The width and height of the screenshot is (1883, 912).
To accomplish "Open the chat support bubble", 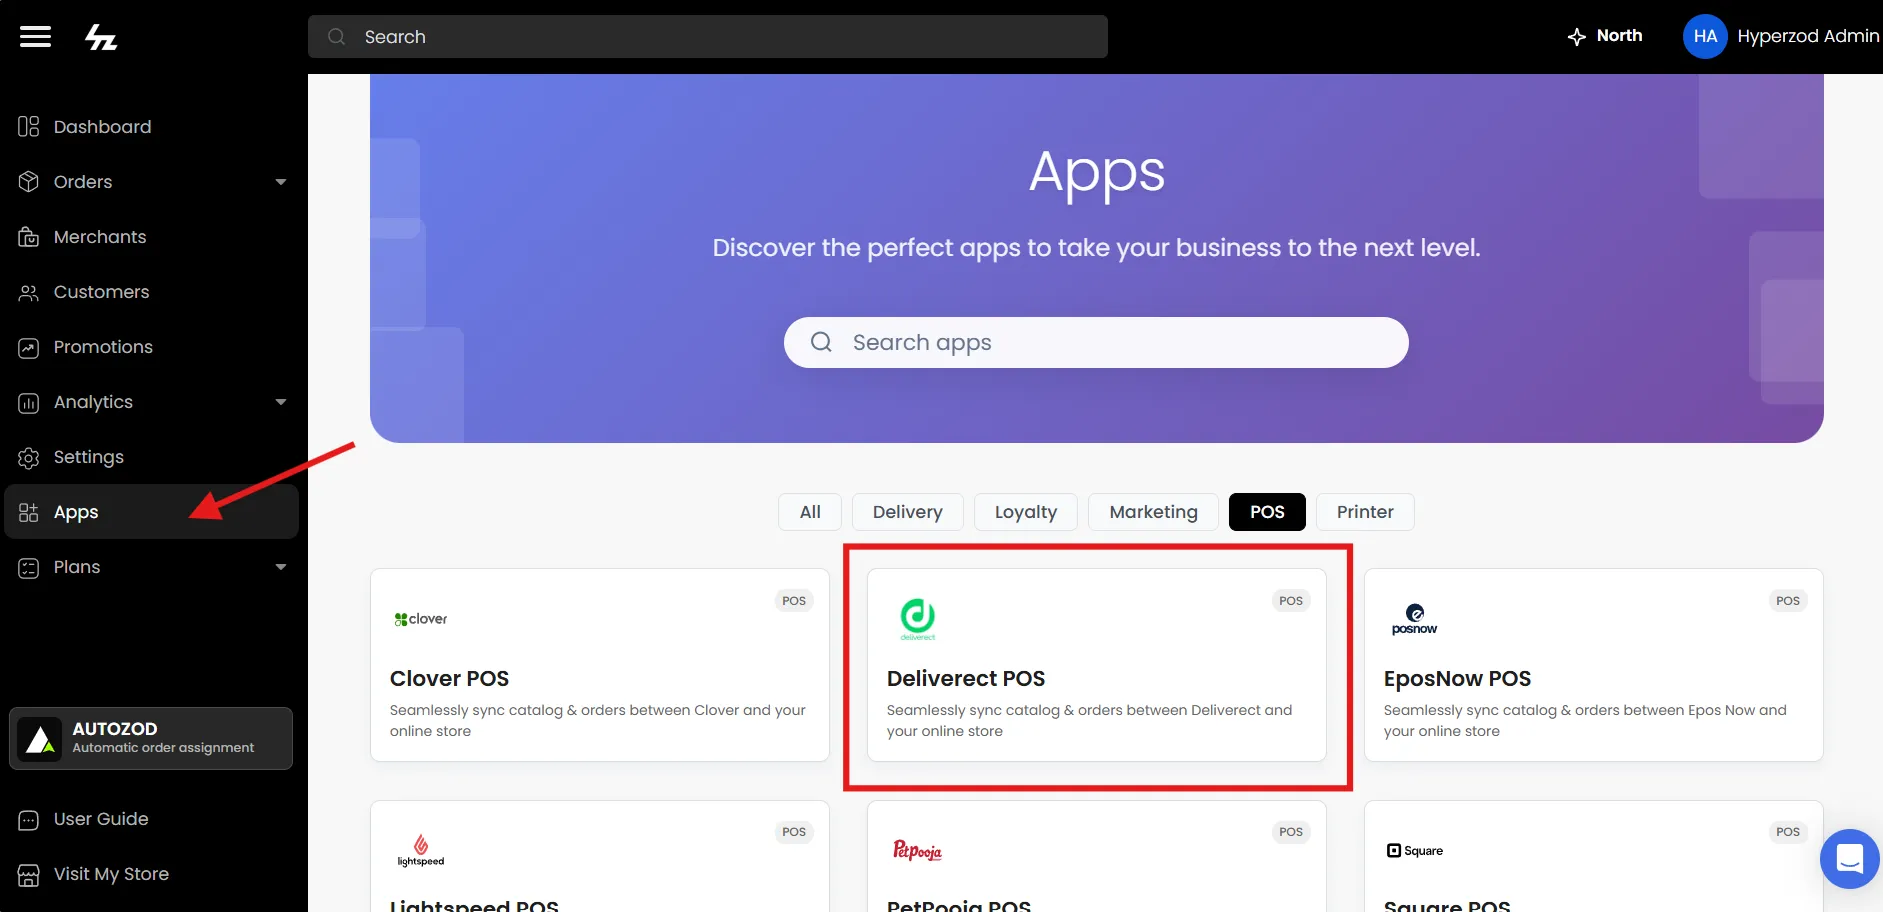I will pos(1850,859).
